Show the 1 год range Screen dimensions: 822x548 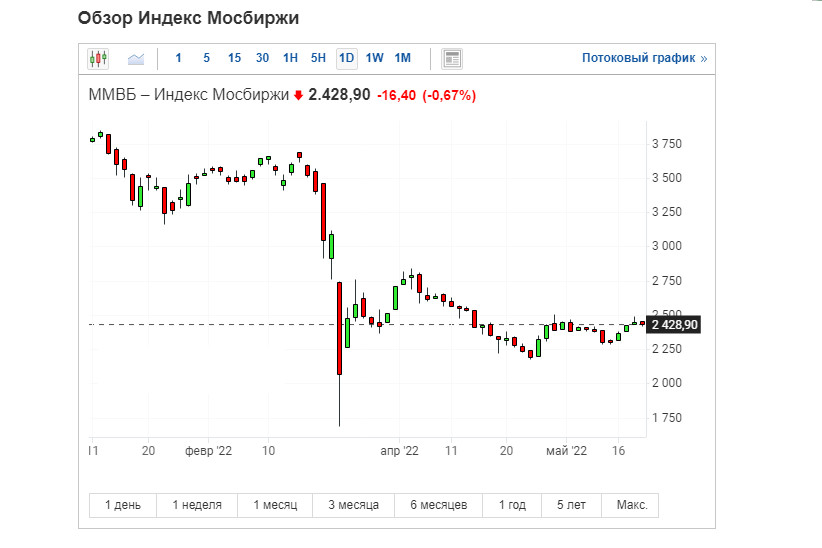click(x=512, y=505)
